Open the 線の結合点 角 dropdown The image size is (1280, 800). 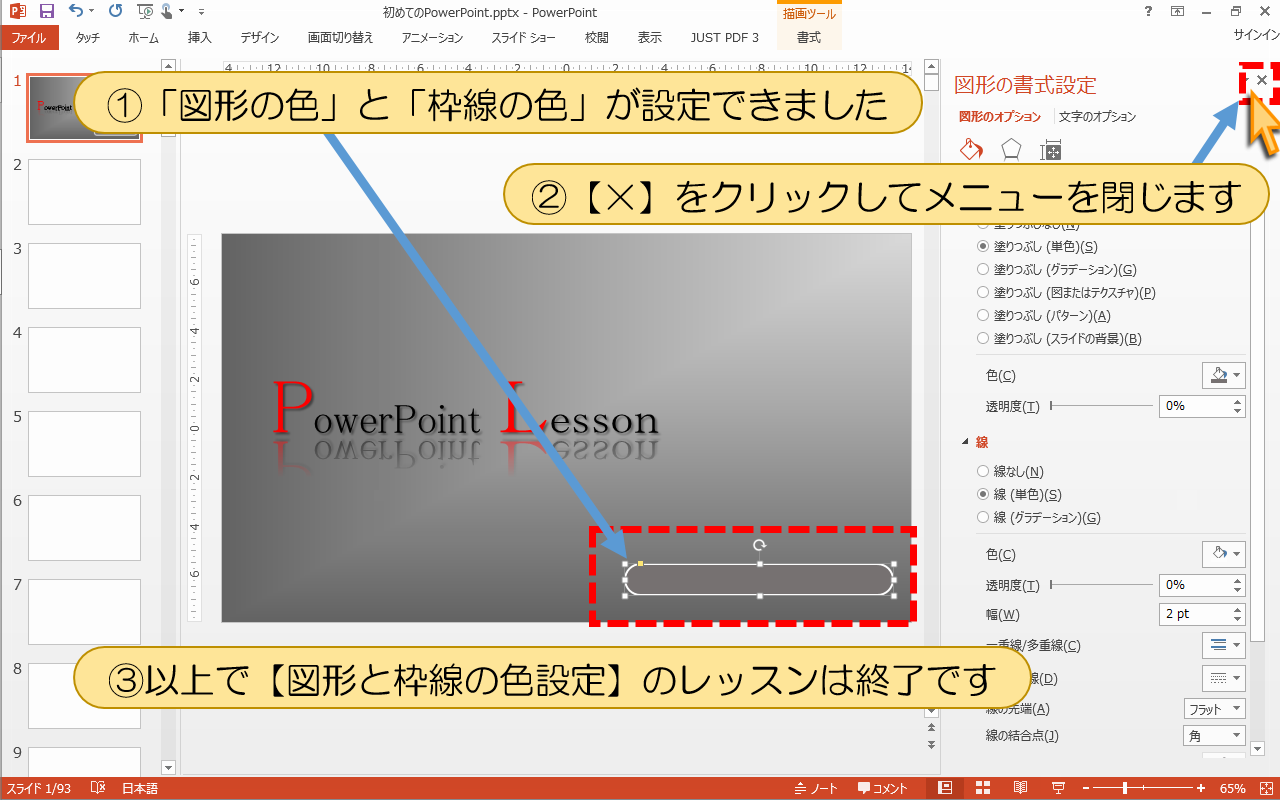pos(1215,736)
